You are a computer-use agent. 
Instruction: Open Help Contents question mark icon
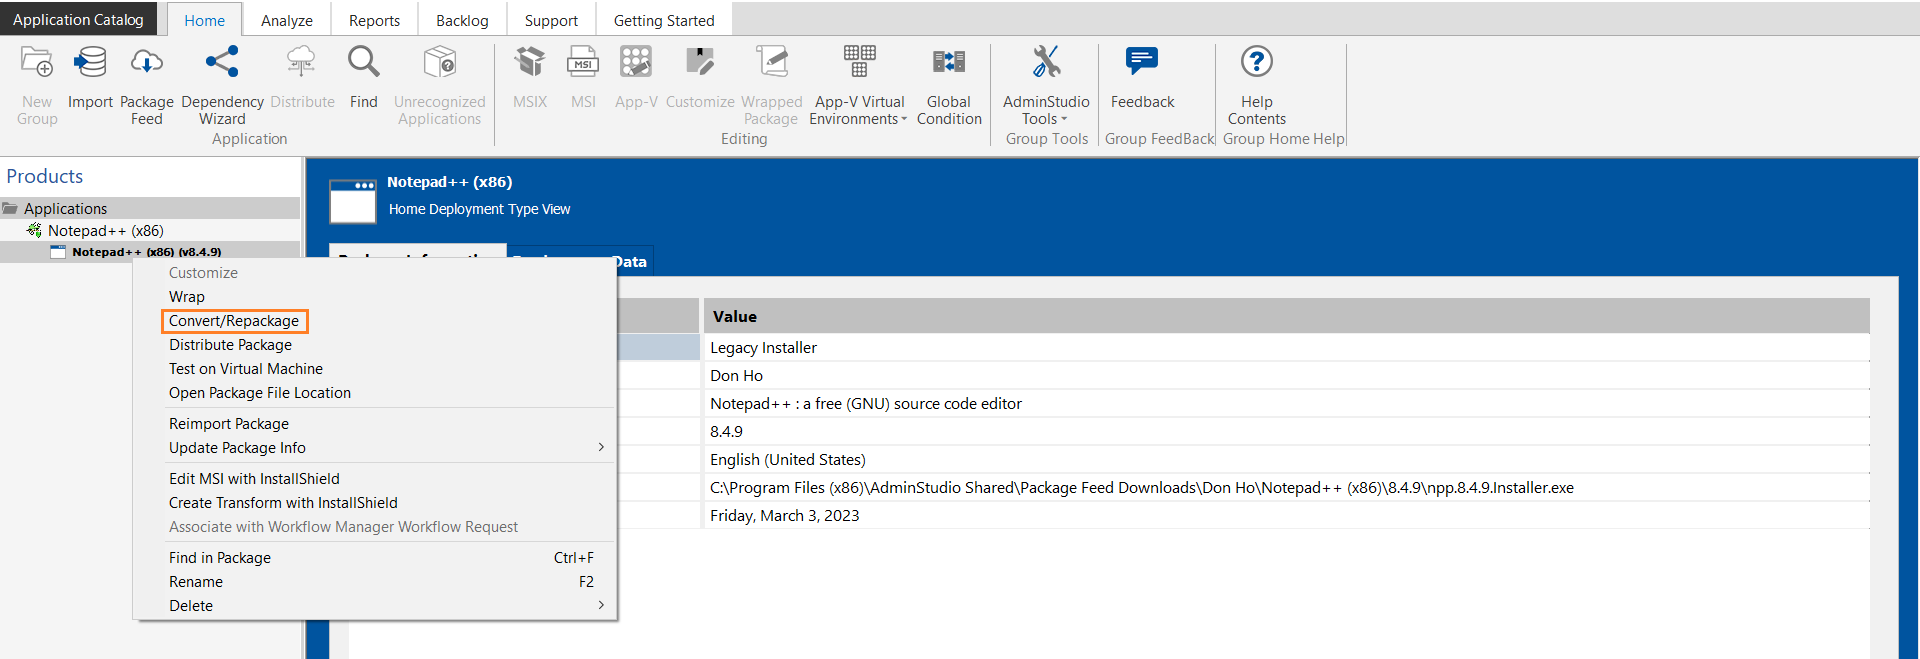[x=1256, y=64]
